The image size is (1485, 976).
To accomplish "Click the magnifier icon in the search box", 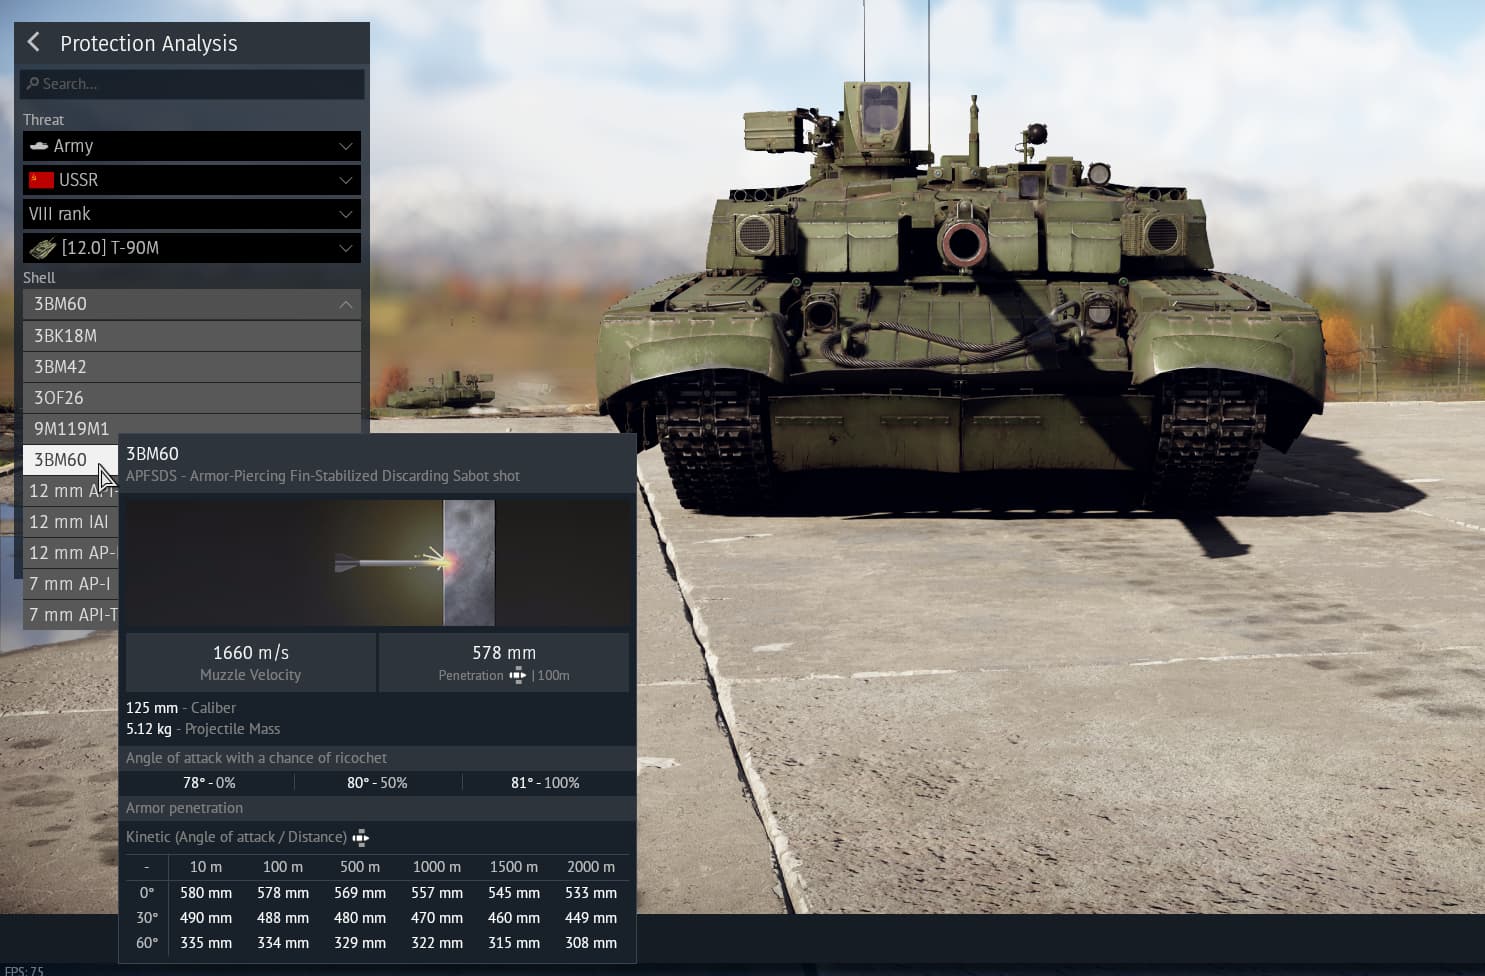I will pyautogui.click(x=33, y=84).
